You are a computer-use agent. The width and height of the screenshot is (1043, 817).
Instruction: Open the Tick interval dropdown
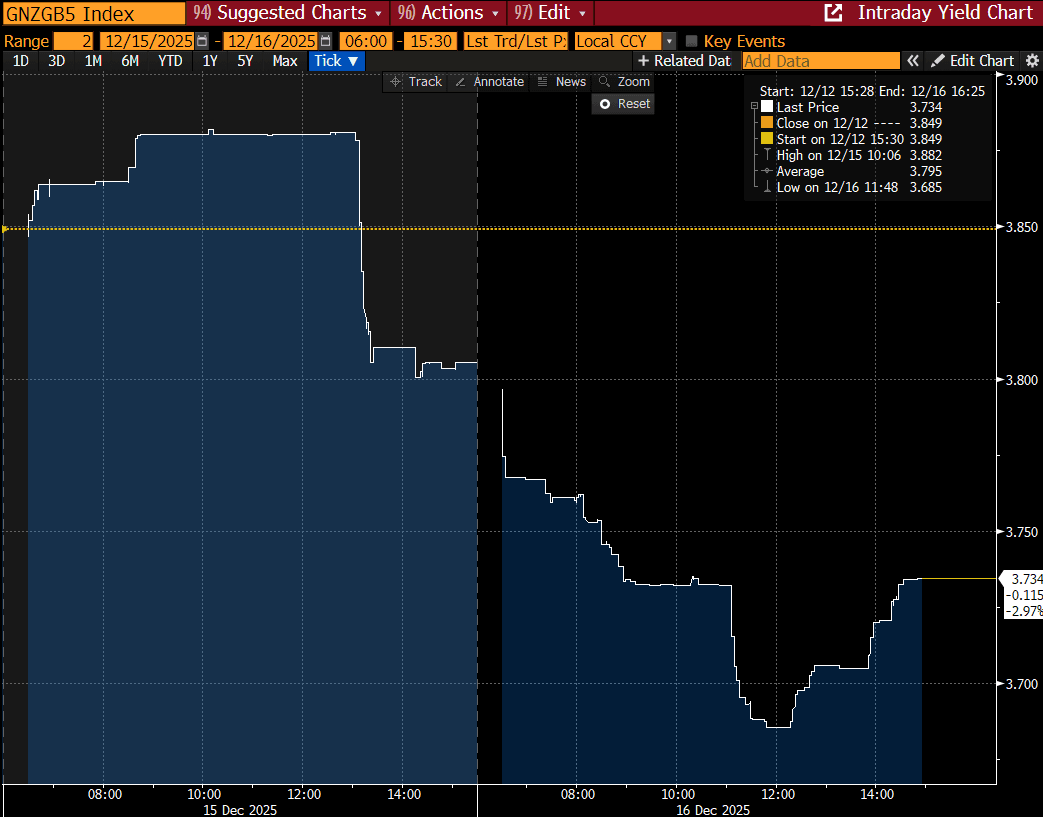point(337,61)
